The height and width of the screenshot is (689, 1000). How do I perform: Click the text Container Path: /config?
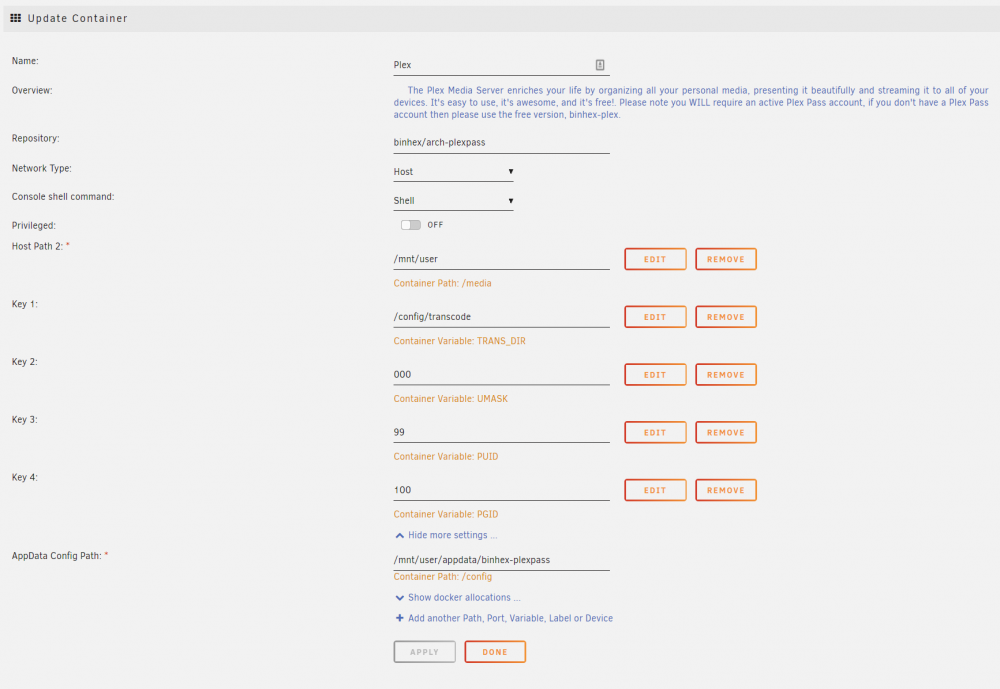click(443, 577)
